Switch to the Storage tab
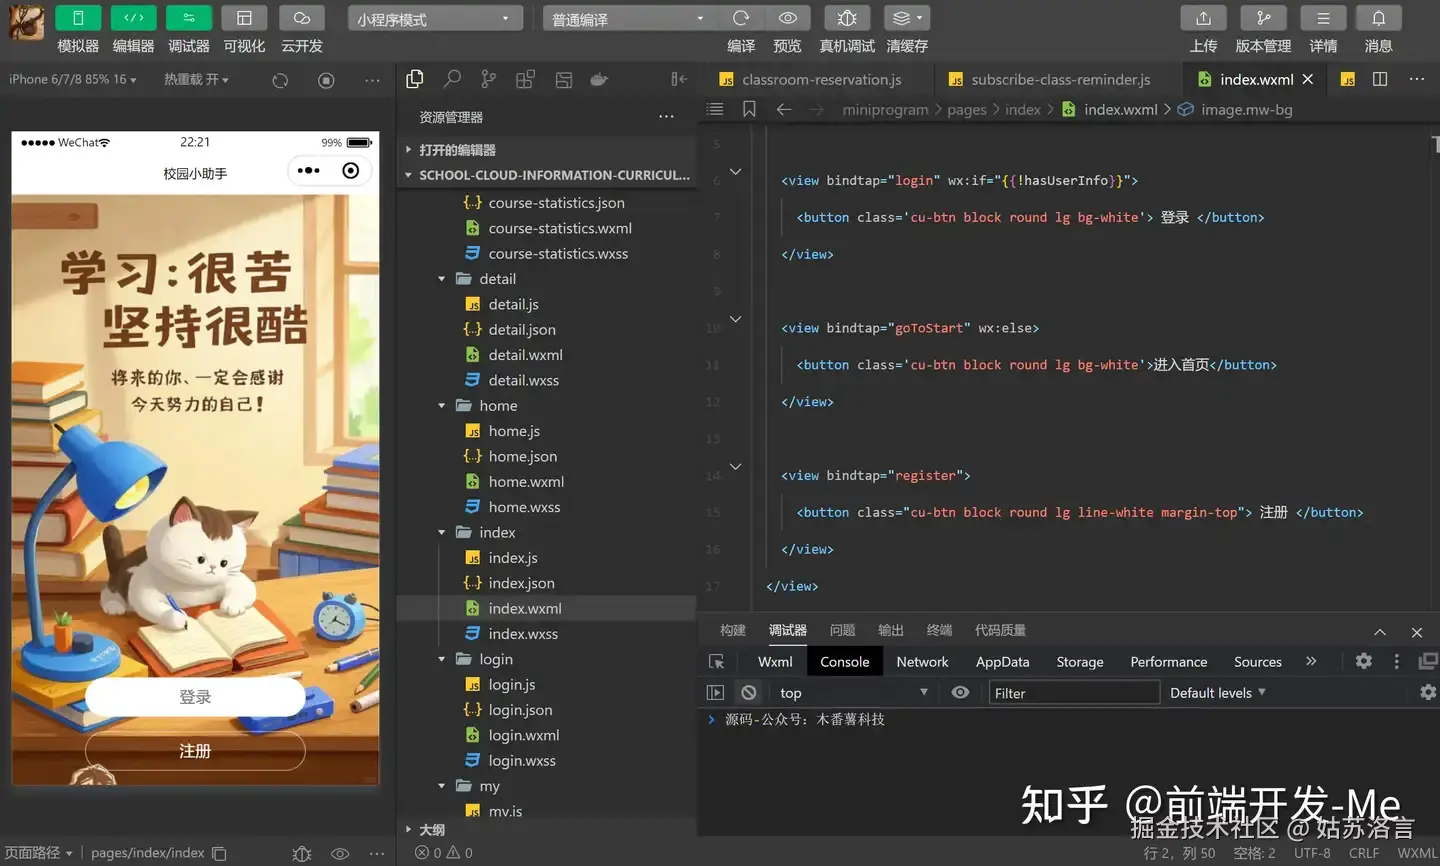The image size is (1440, 866). [x=1080, y=662]
